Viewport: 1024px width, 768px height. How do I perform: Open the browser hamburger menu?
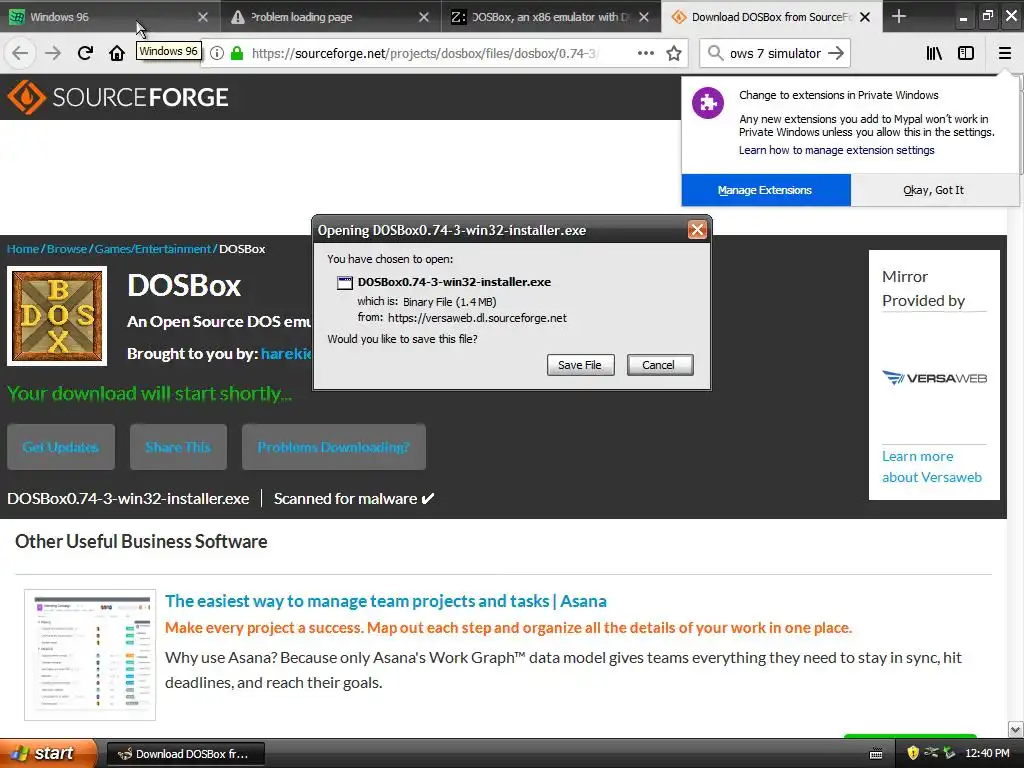coord(1004,54)
